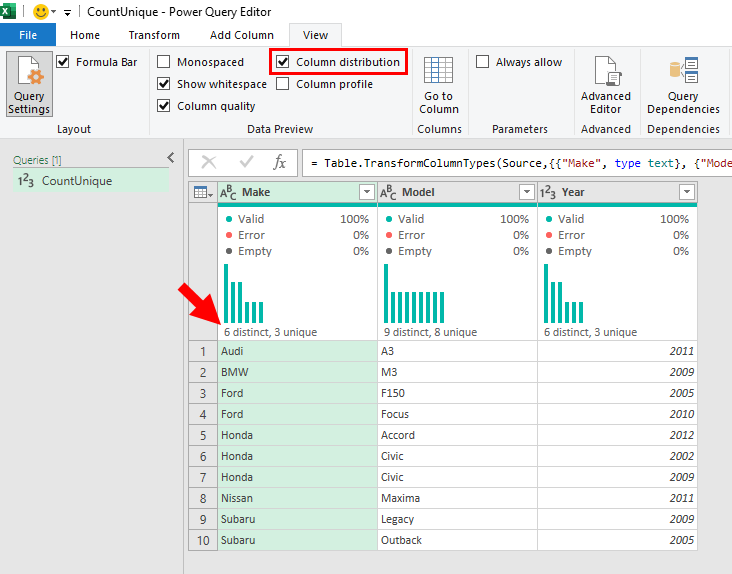
Task: Select the View tab
Action: click(x=316, y=35)
